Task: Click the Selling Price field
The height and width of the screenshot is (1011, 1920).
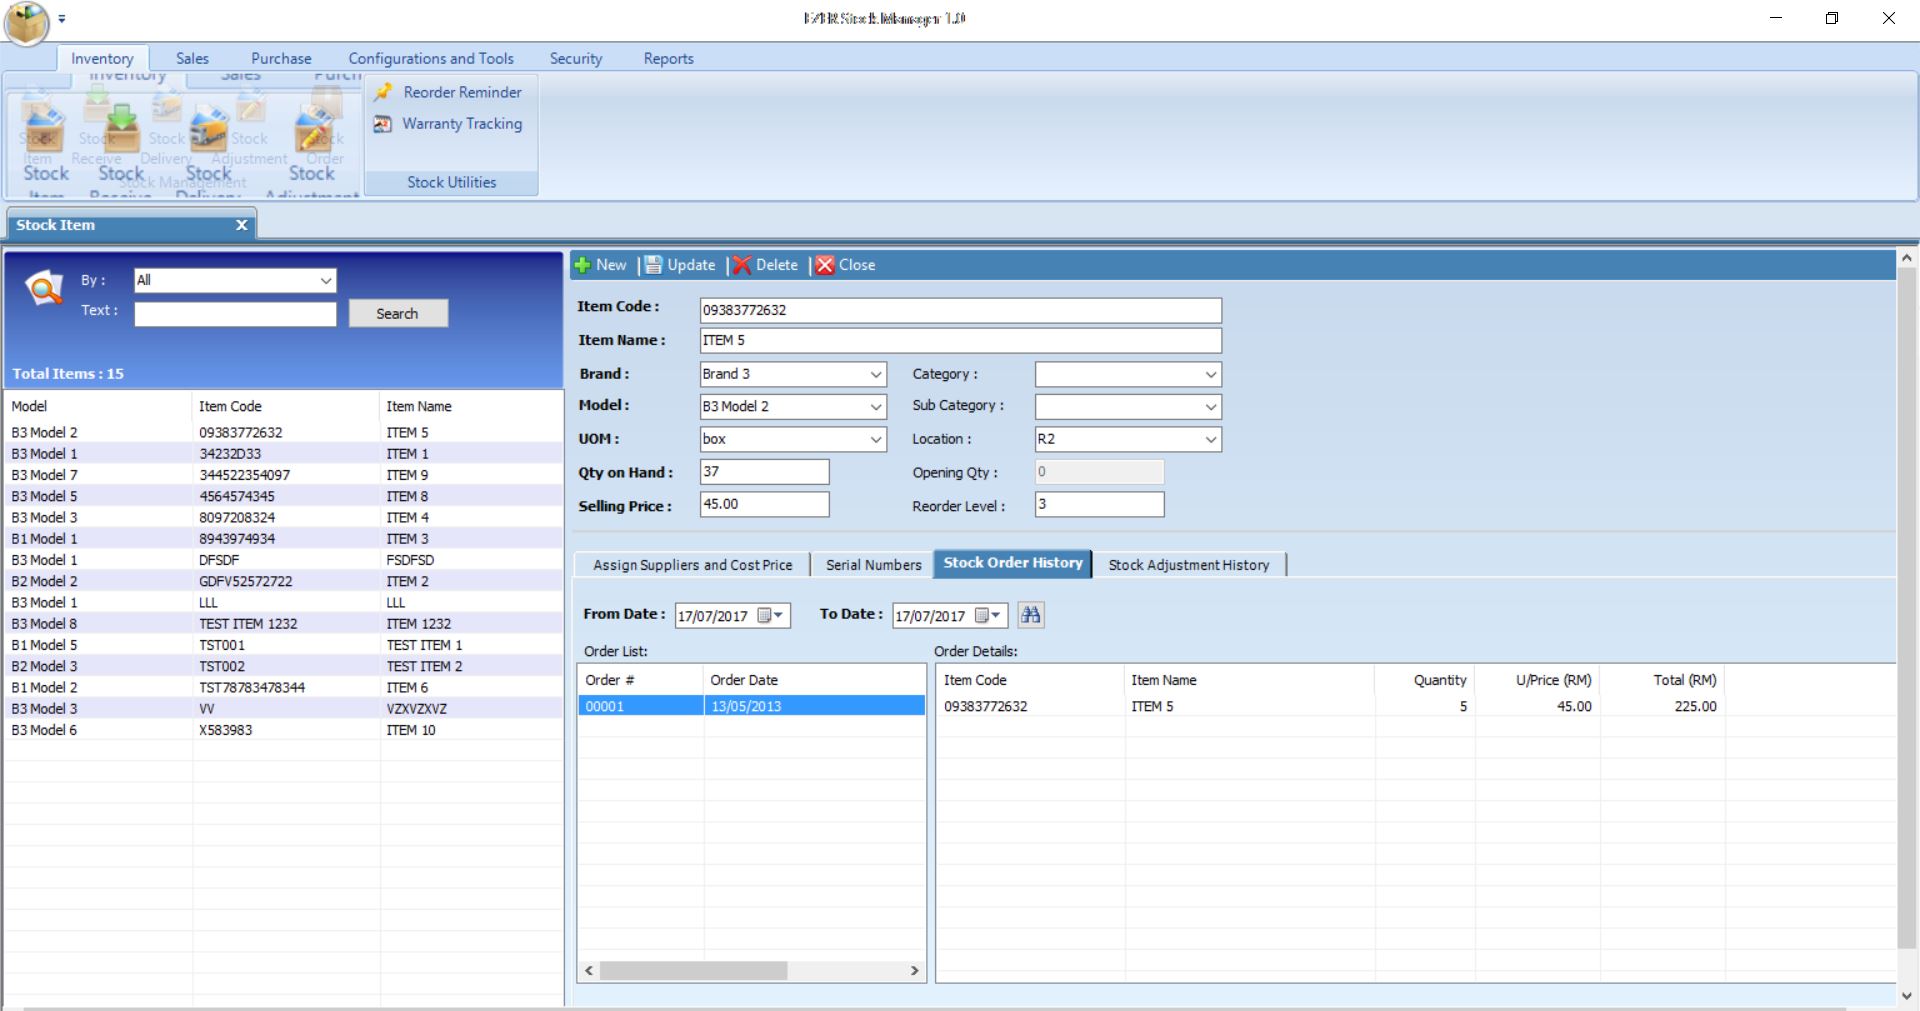Action: 764,504
